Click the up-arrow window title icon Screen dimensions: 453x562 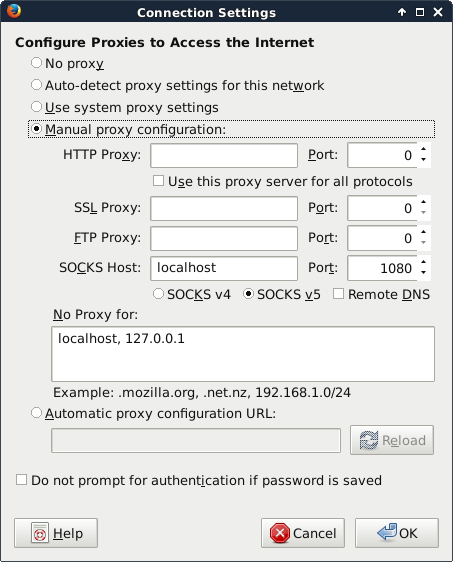[x=402, y=12]
